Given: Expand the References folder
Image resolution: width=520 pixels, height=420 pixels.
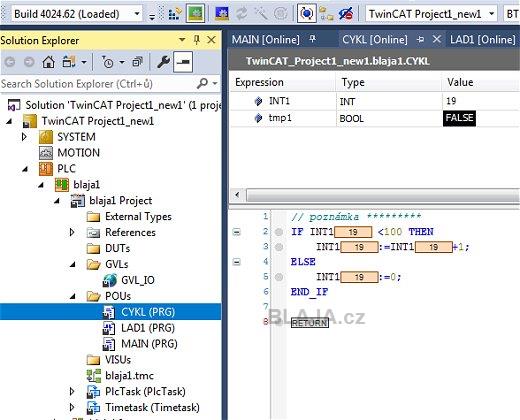Looking at the screenshot, I should (x=72, y=232).
